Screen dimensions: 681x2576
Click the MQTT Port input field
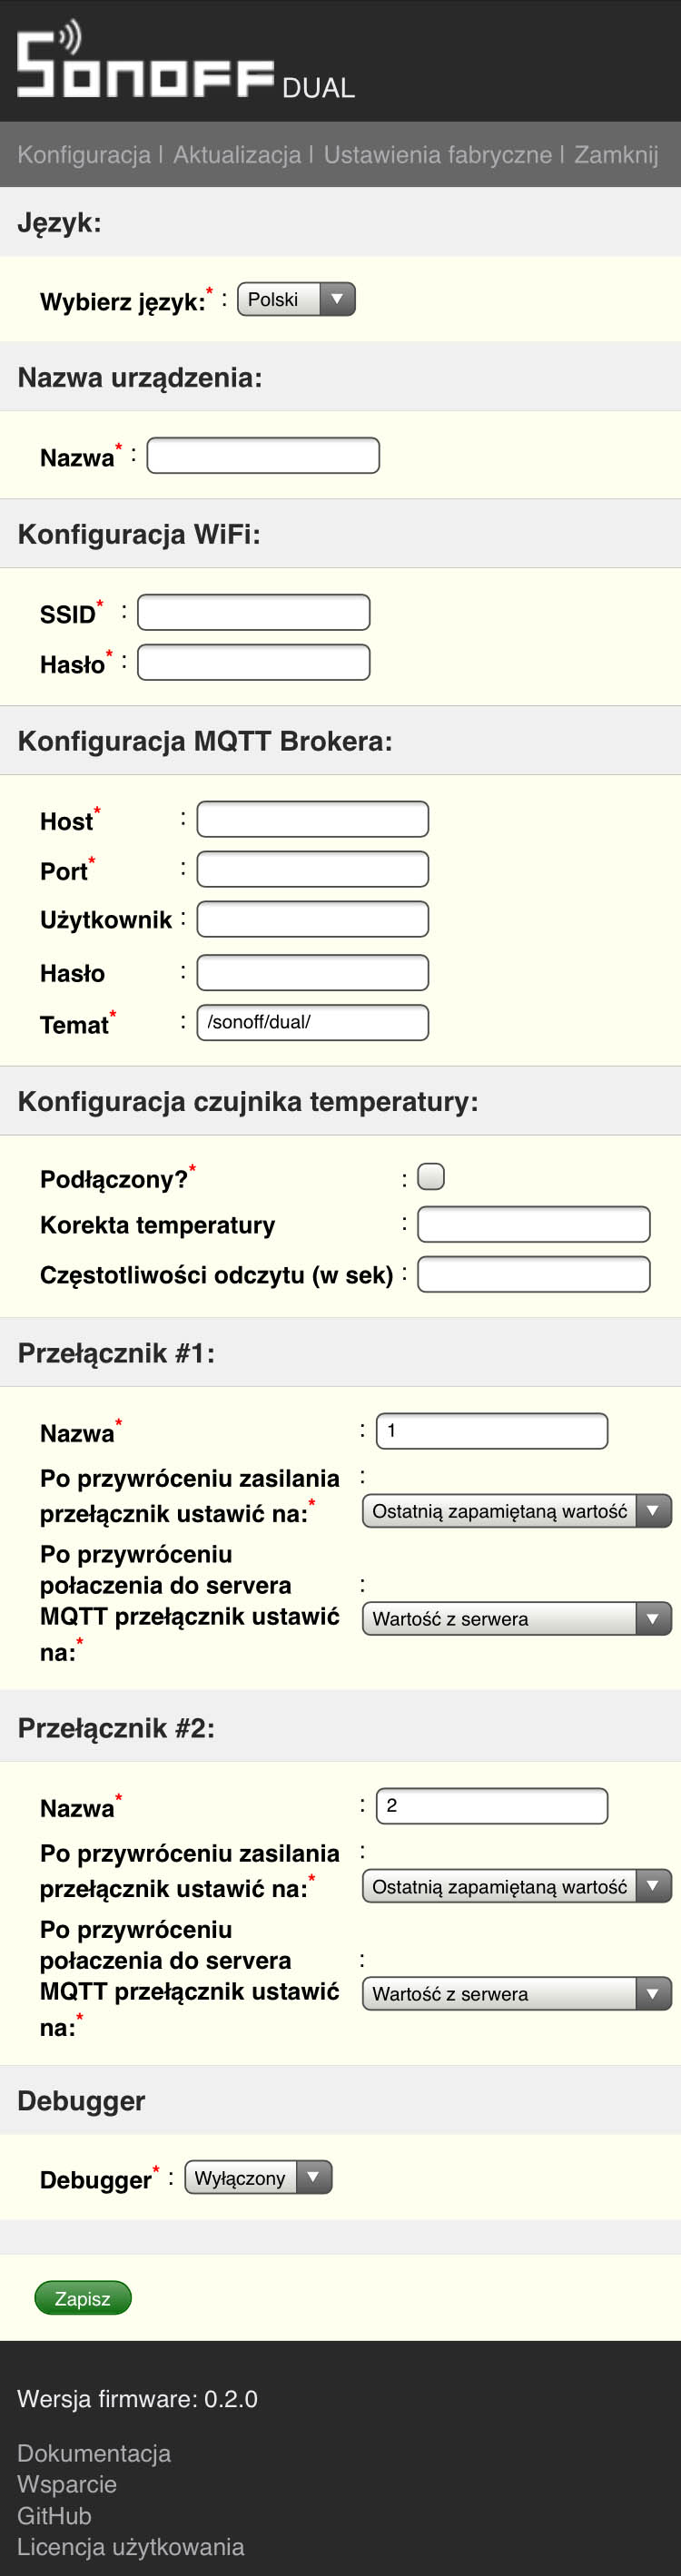pyautogui.click(x=313, y=869)
